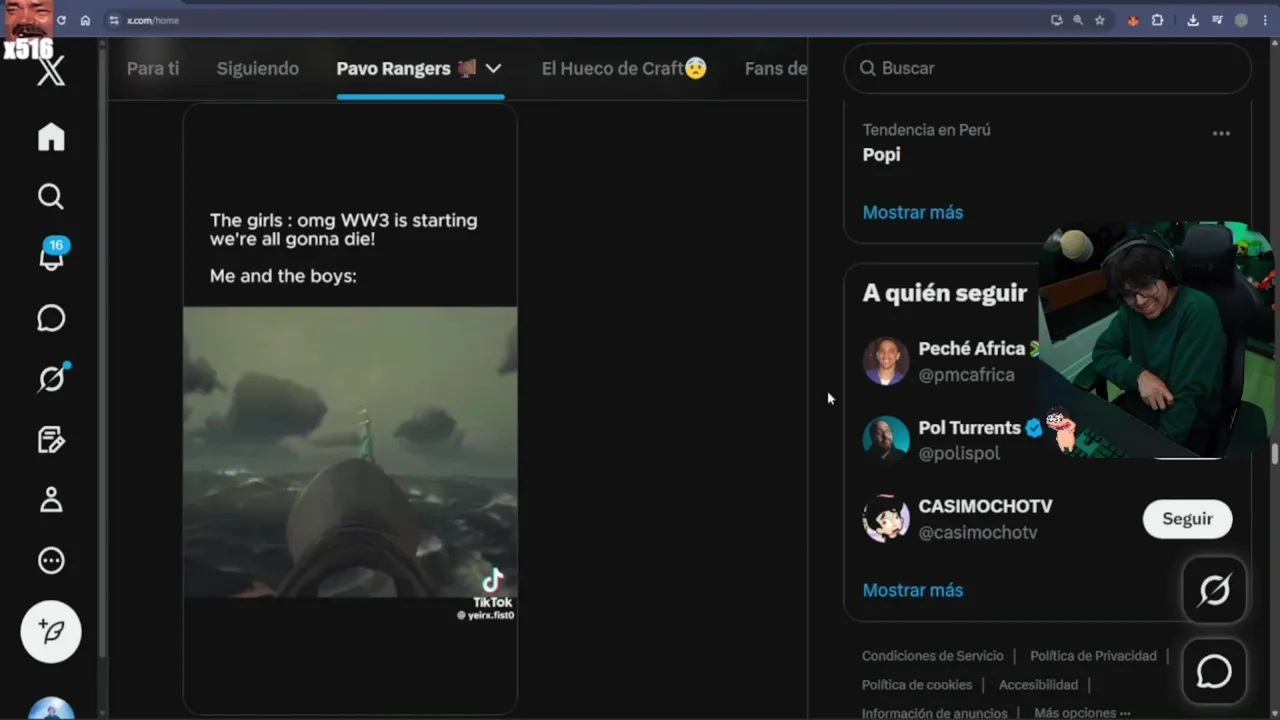The image size is (1280, 720).
Task: Bookmark this page with the star
Action: pyautogui.click(x=1100, y=20)
